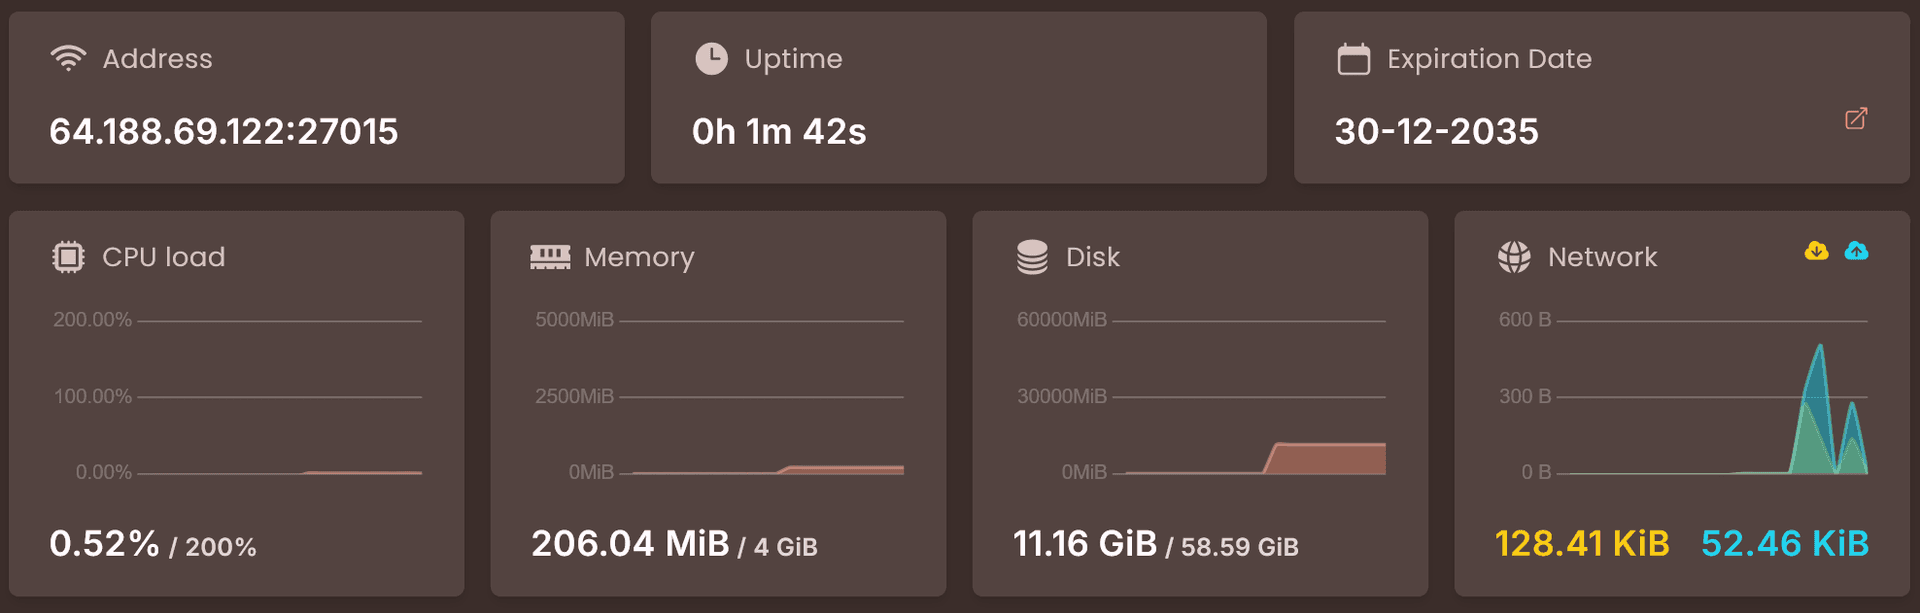Click the server address 64.188.69.122:27015
The image size is (1920, 613).
pyautogui.click(x=224, y=131)
